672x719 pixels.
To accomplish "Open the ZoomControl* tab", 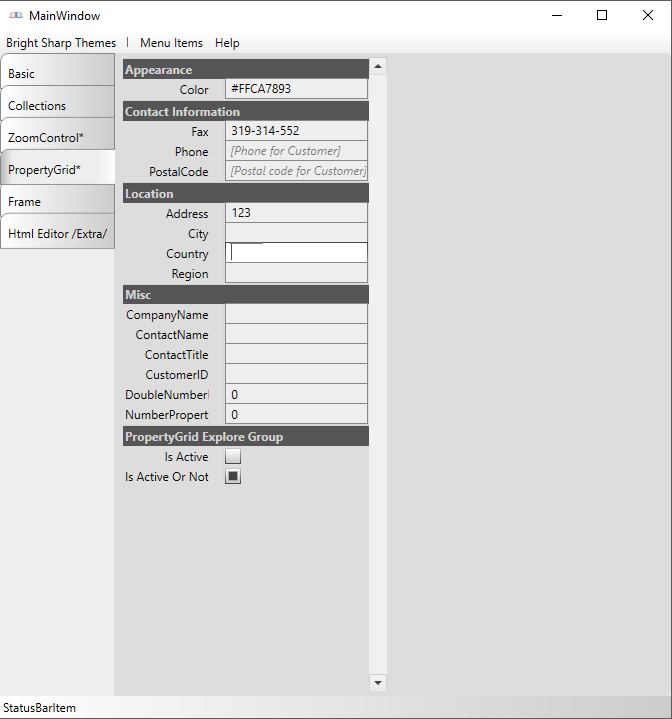I will click(x=57, y=138).
